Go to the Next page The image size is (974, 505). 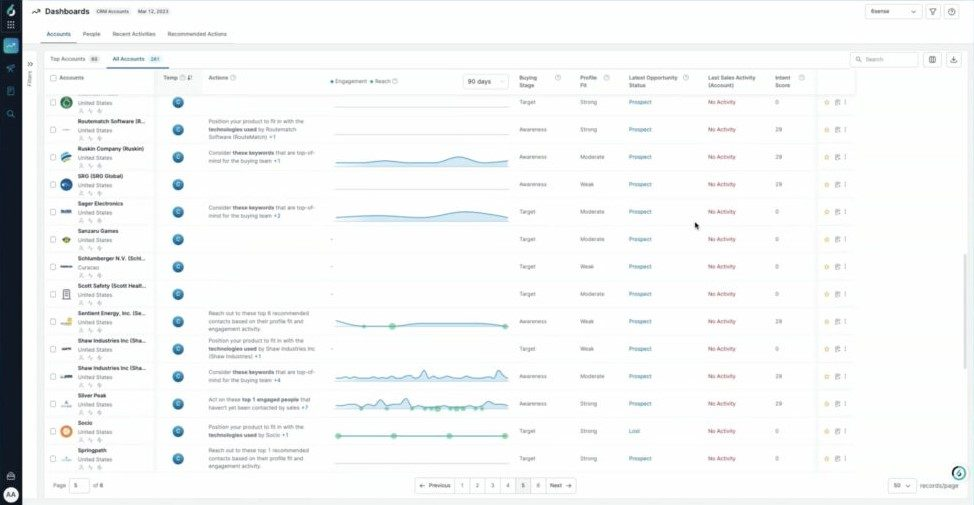coord(560,486)
